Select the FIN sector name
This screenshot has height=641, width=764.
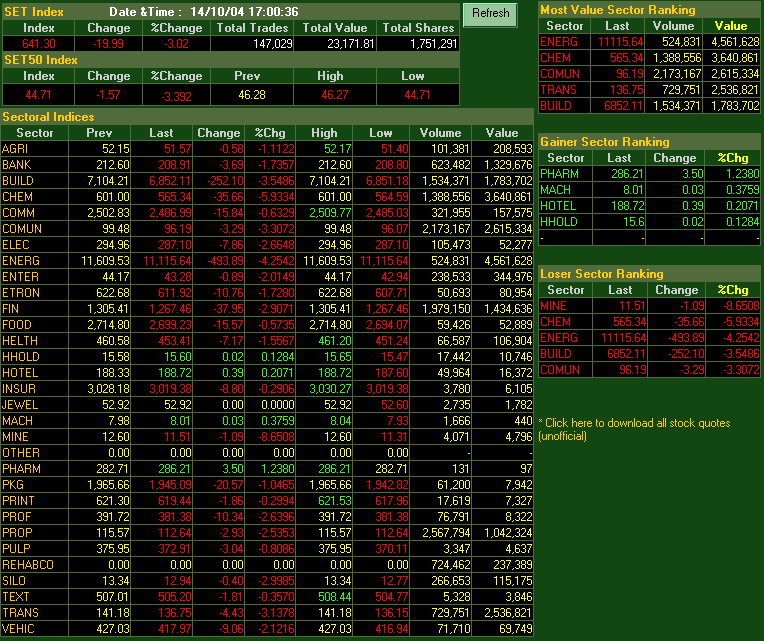[x=11, y=309]
